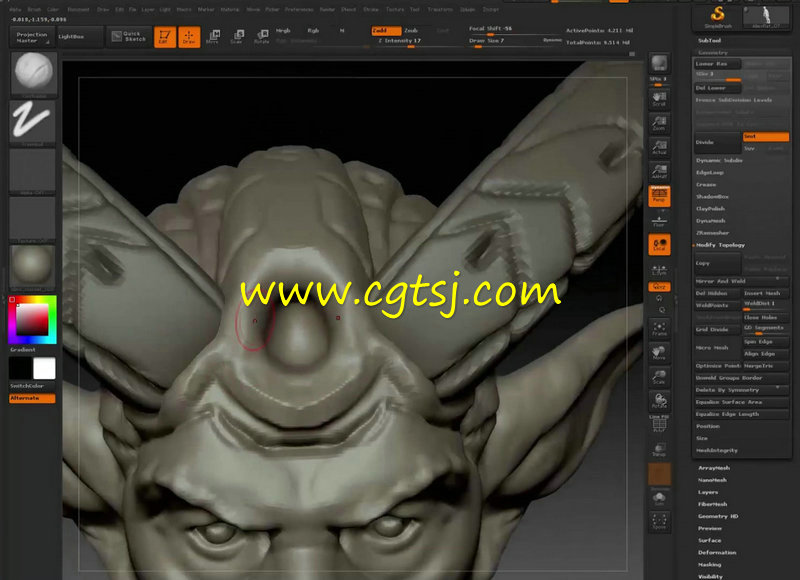Screen dimensions: 800x580
Task: Toggle Transp transparency icon
Action: pos(659,449)
